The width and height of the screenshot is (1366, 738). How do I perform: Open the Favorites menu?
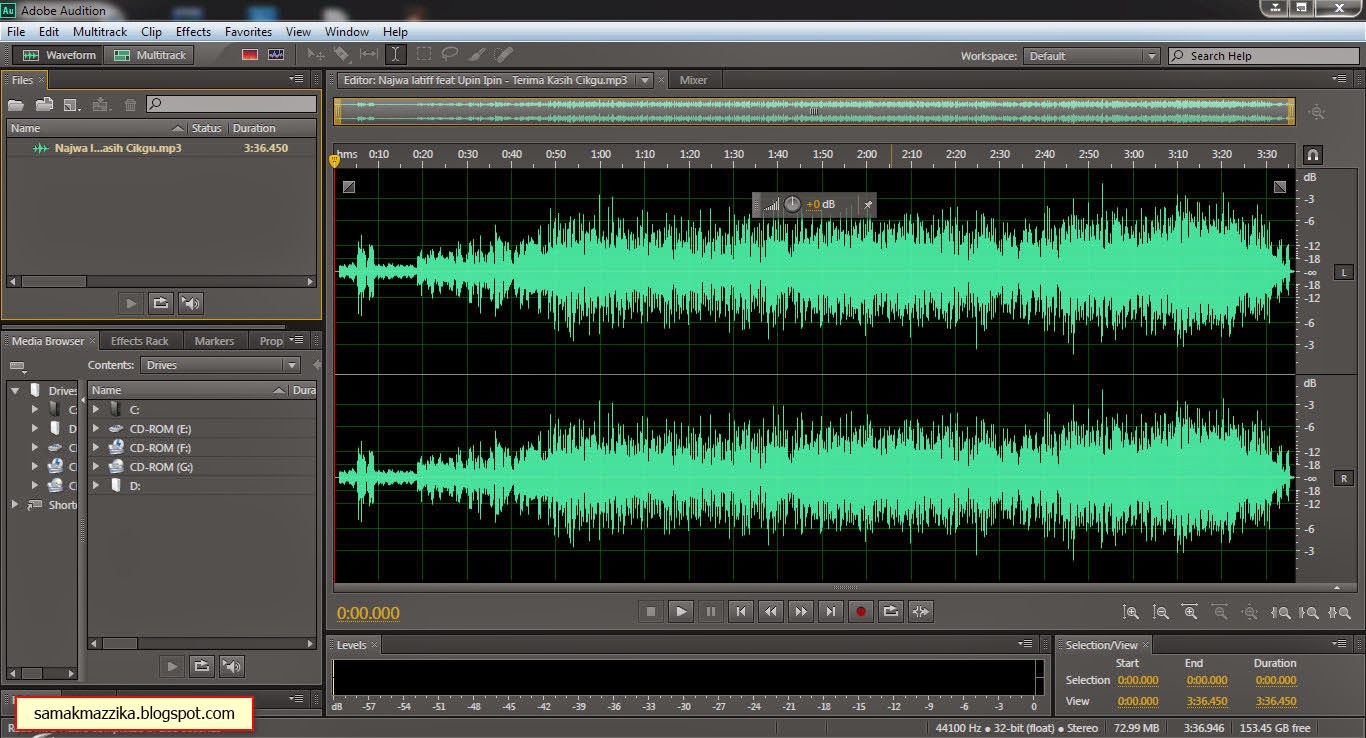coord(248,32)
